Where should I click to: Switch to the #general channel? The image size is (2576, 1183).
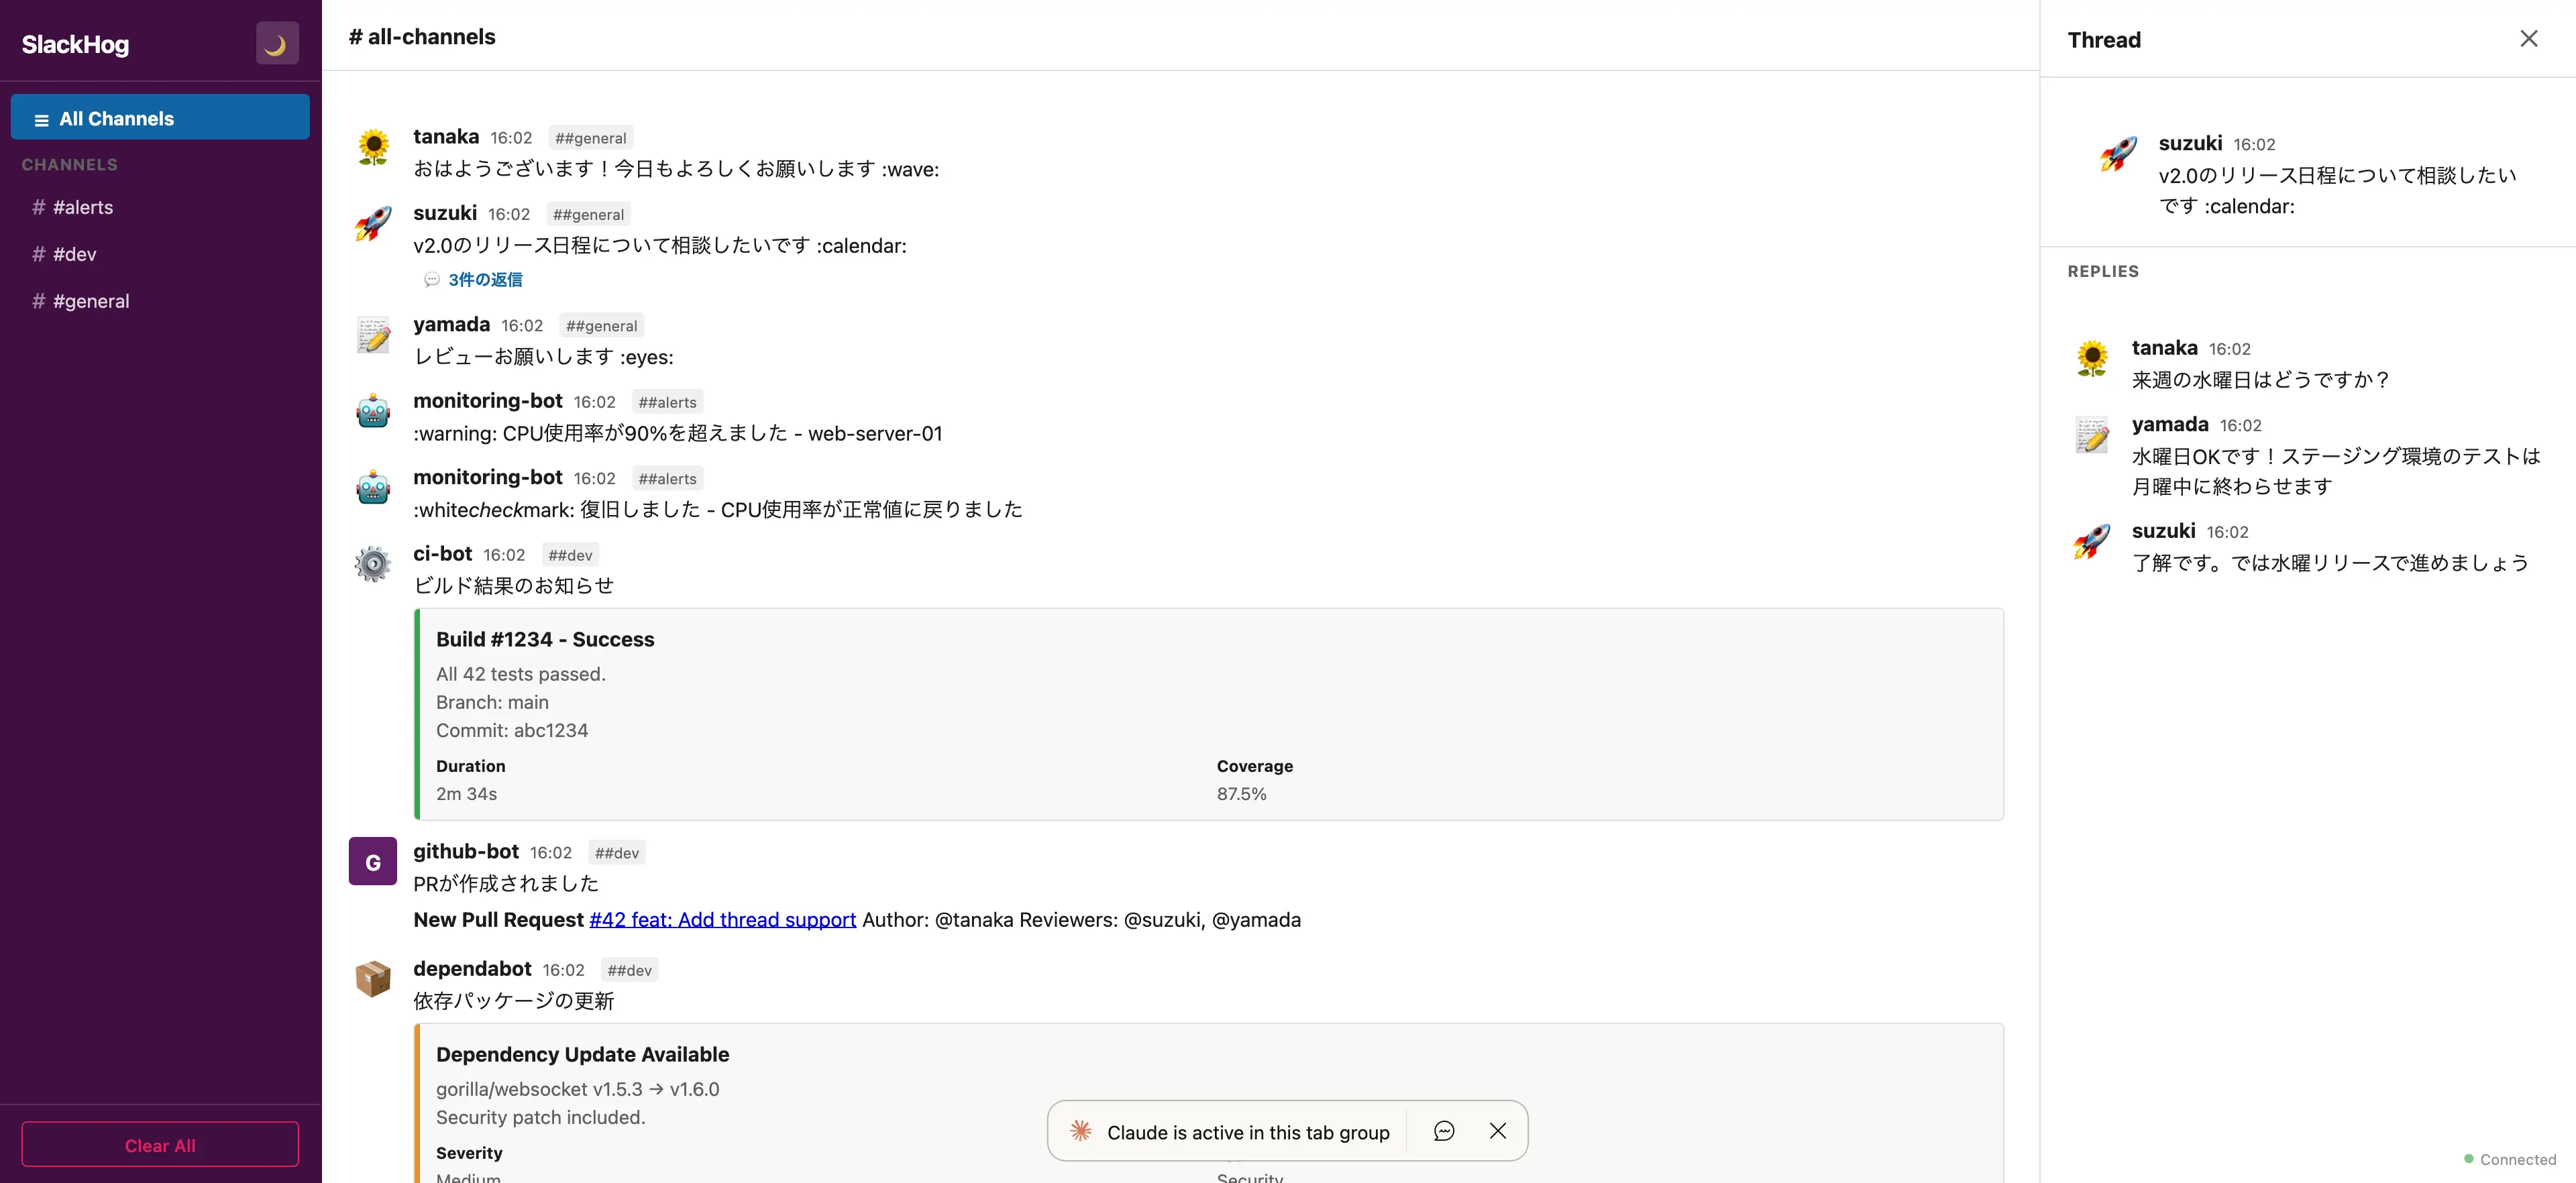[90, 301]
